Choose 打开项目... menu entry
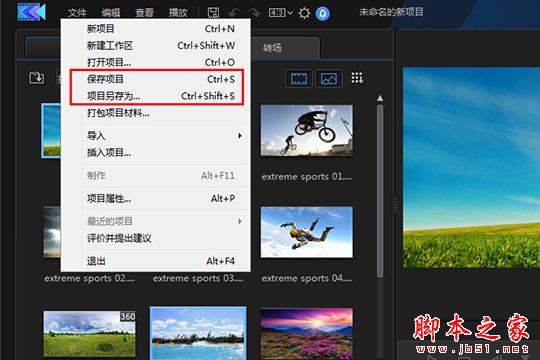540x360 pixels. point(156,62)
